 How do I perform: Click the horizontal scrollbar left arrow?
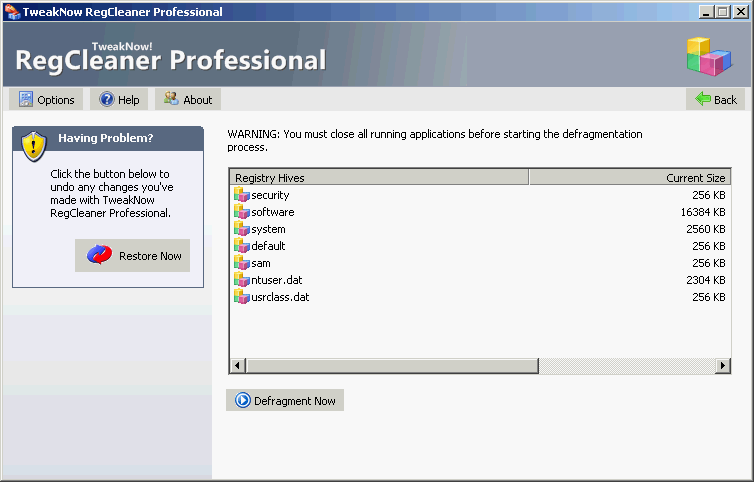[238, 366]
